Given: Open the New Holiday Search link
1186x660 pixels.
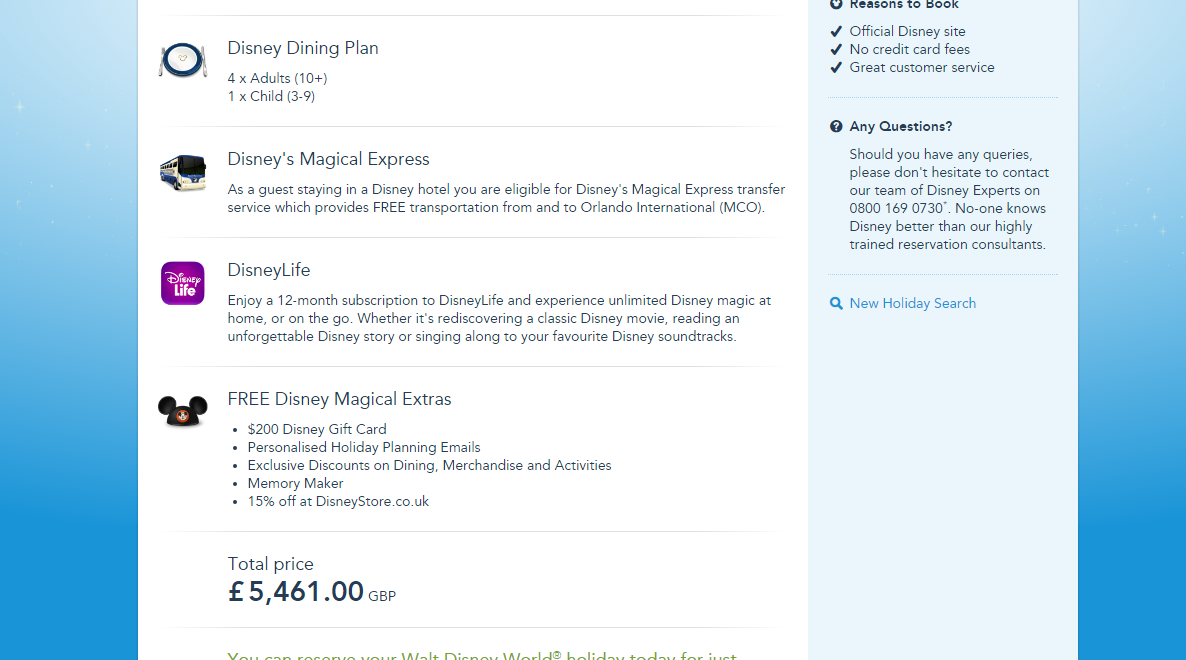Looking at the screenshot, I should pos(912,303).
